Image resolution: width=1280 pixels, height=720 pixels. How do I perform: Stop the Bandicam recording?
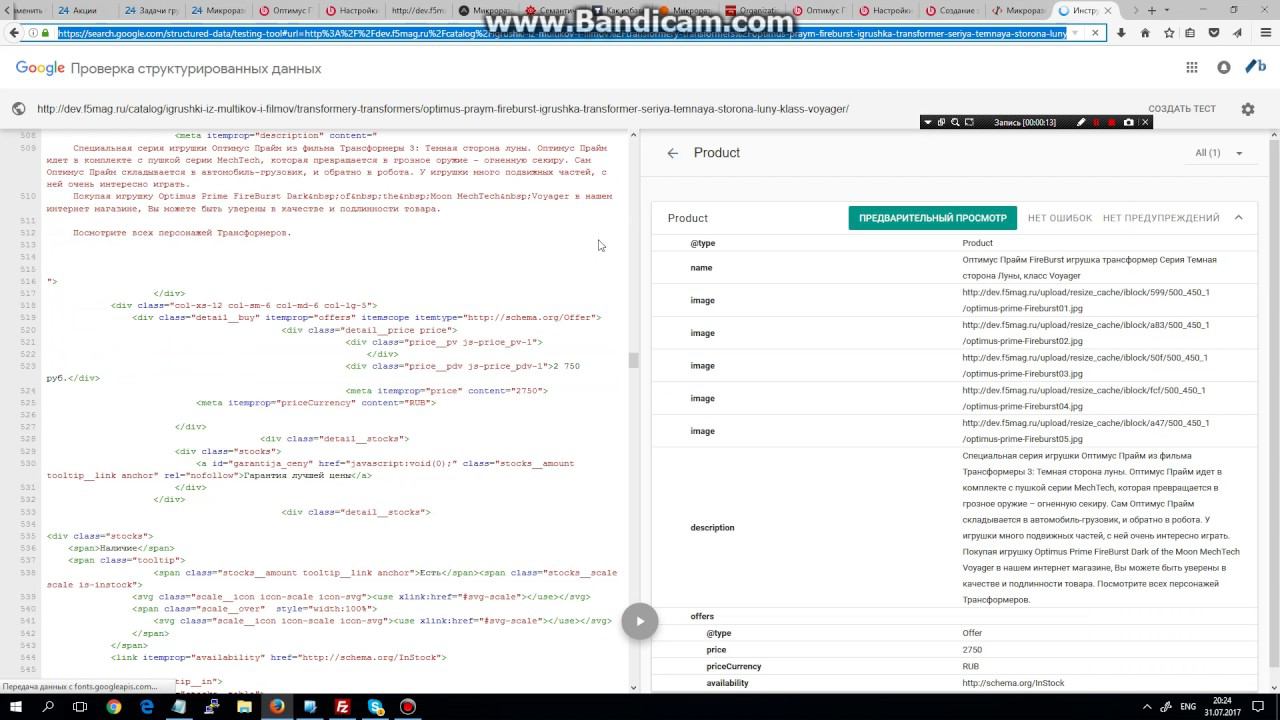tap(1112, 122)
